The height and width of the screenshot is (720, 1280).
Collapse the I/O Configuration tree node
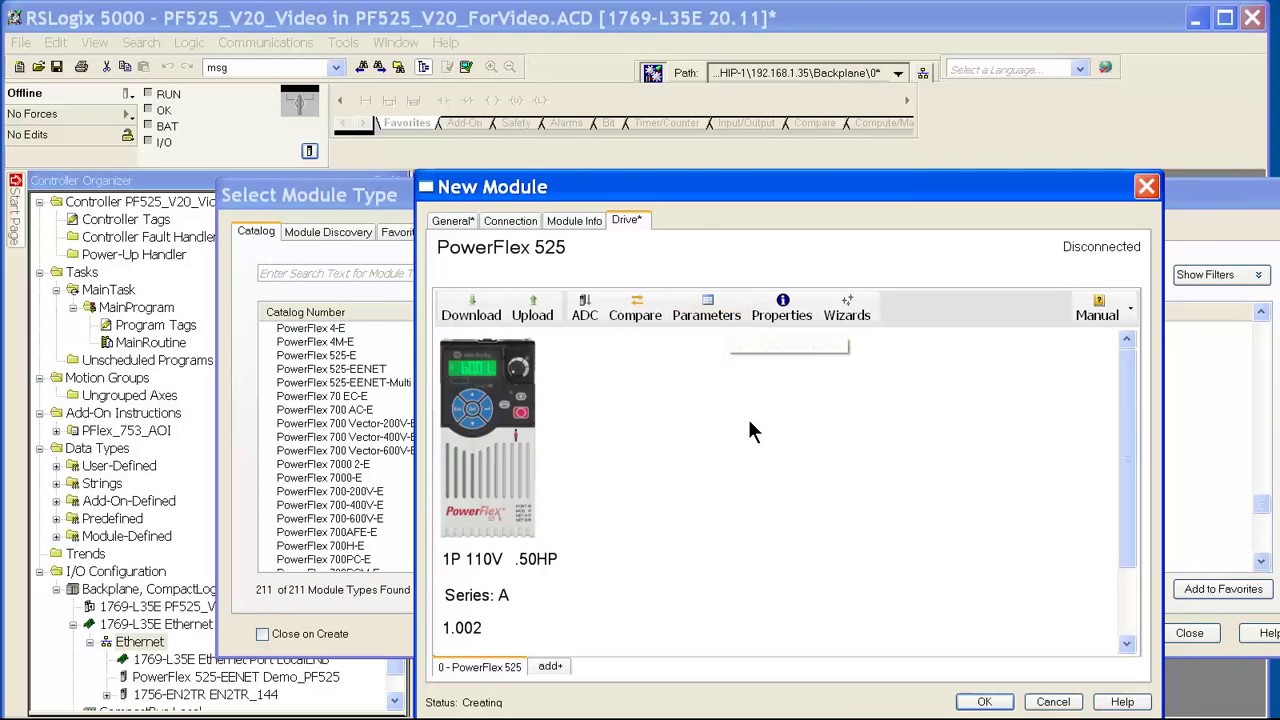40,572
